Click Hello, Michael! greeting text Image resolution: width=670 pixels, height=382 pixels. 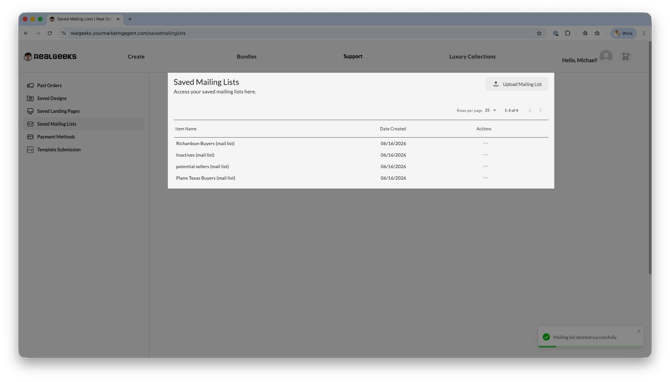[579, 60]
